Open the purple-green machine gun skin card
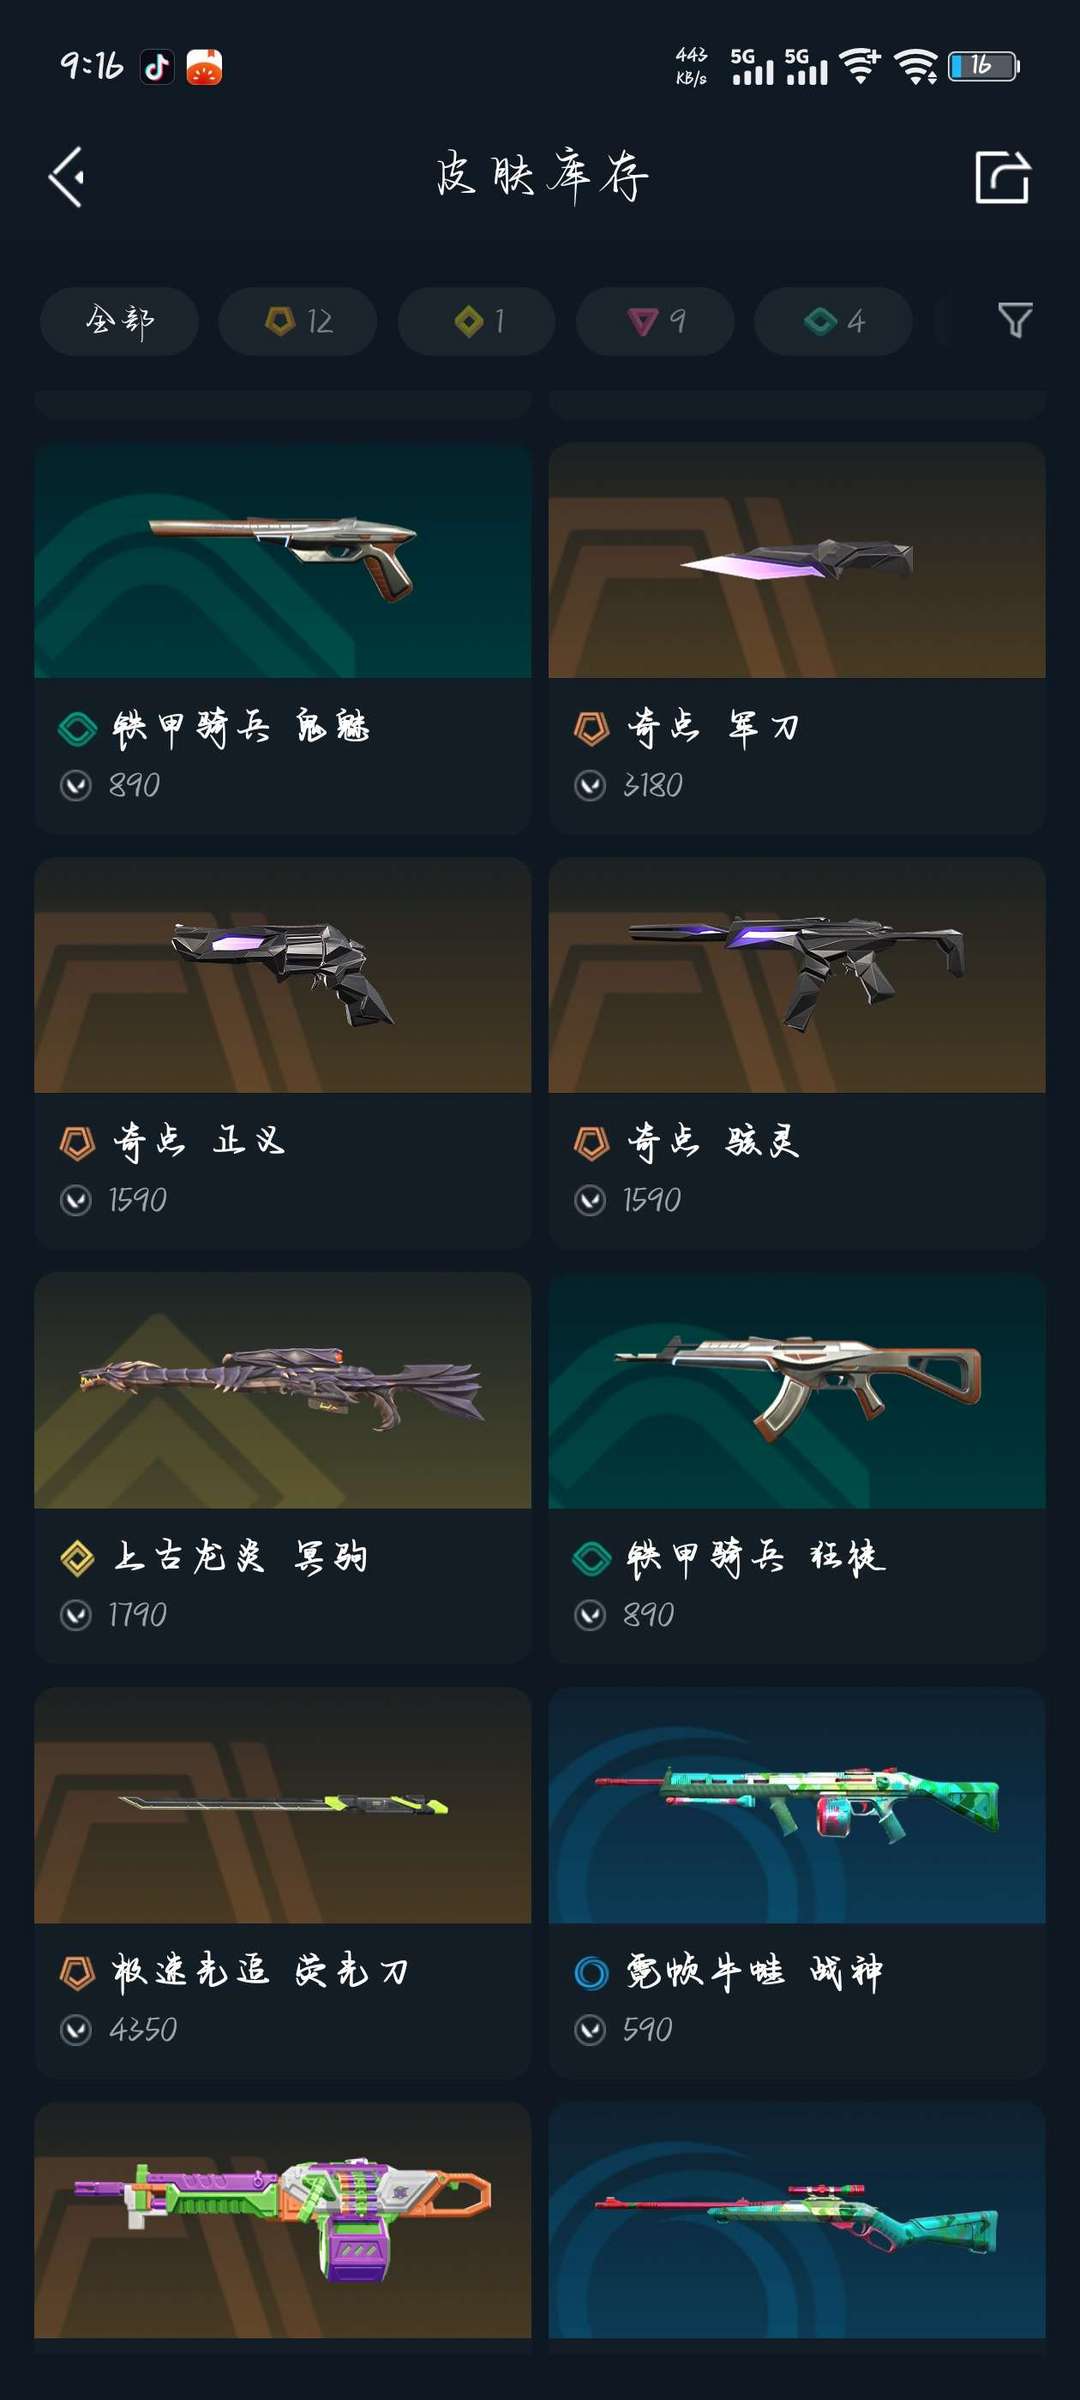Screen dimensions: 1080x2400 [283, 2220]
